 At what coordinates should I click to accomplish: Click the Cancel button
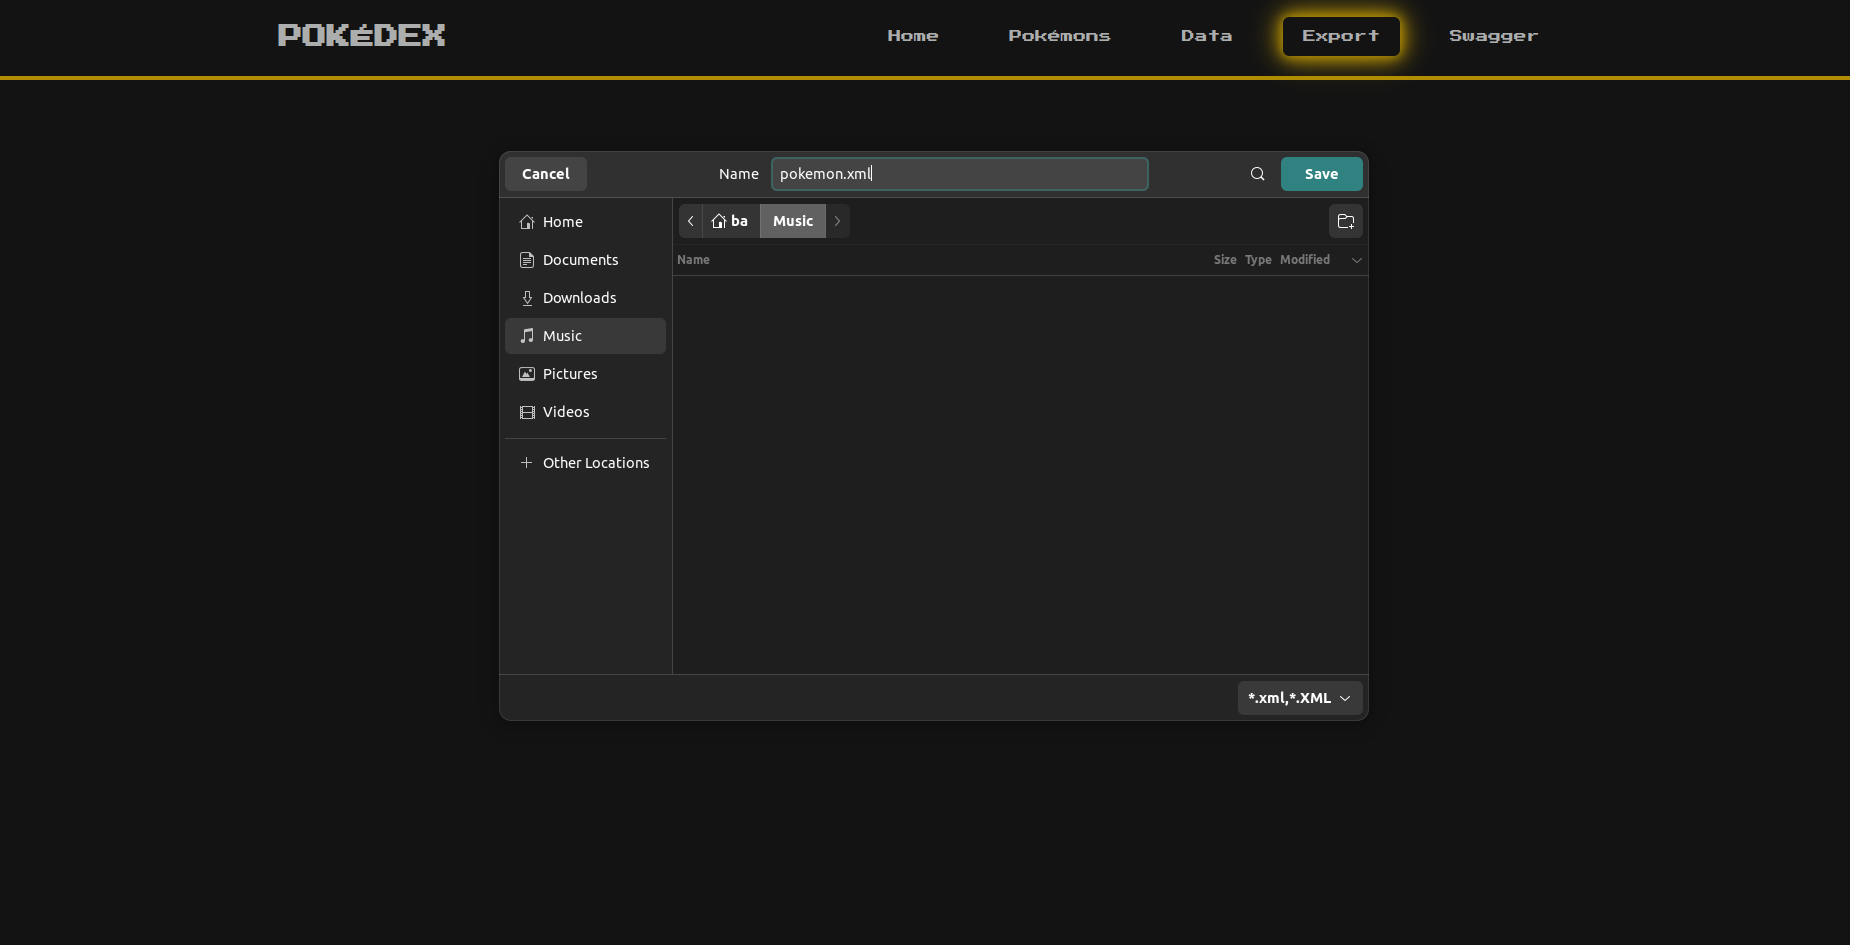(546, 174)
